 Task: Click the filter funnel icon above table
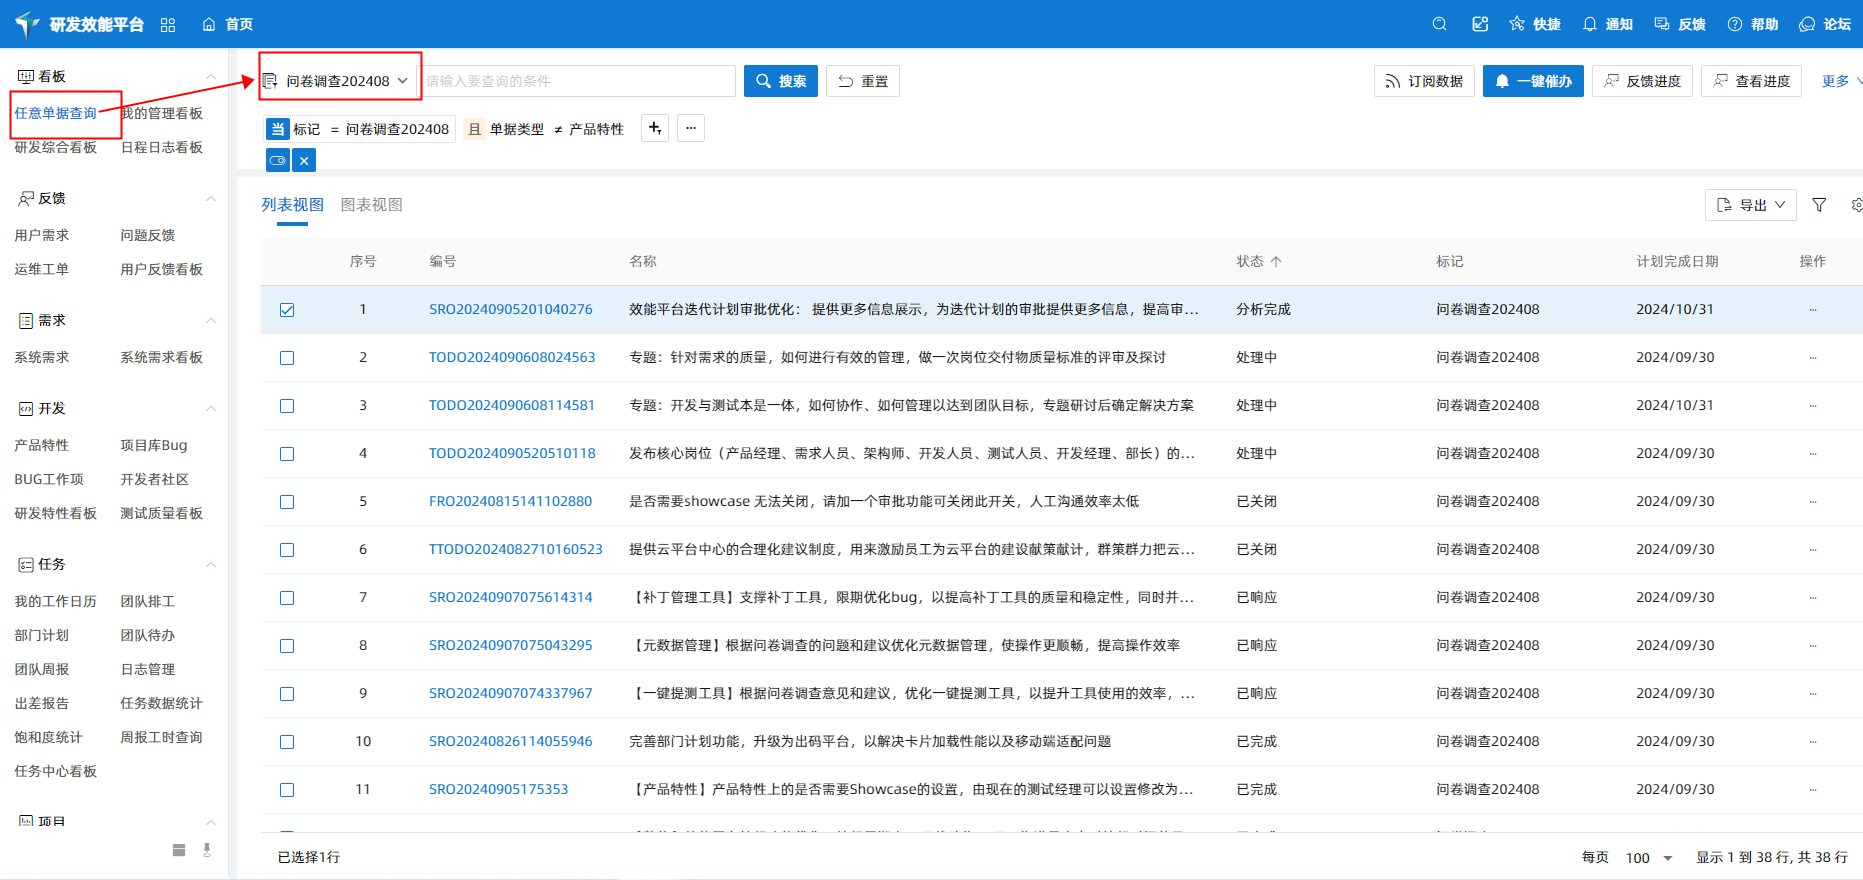(x=1819, y=205)
